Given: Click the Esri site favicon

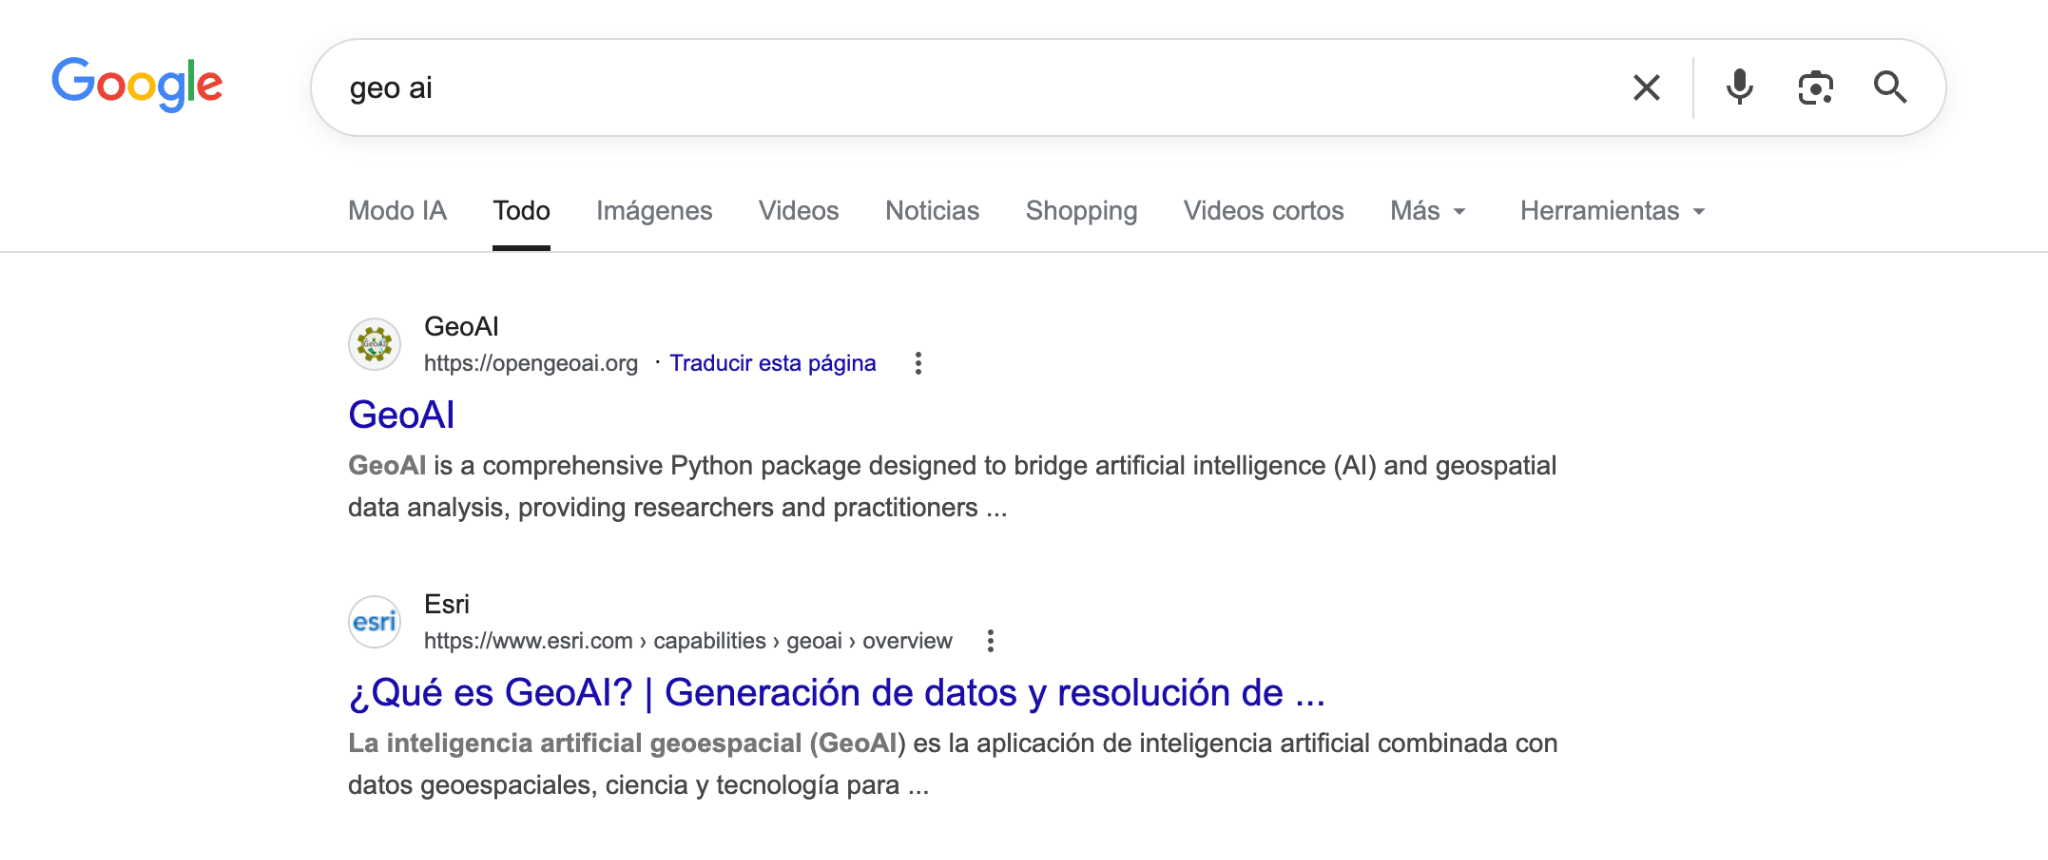Looking at the screenshot, I should point(375,622).
